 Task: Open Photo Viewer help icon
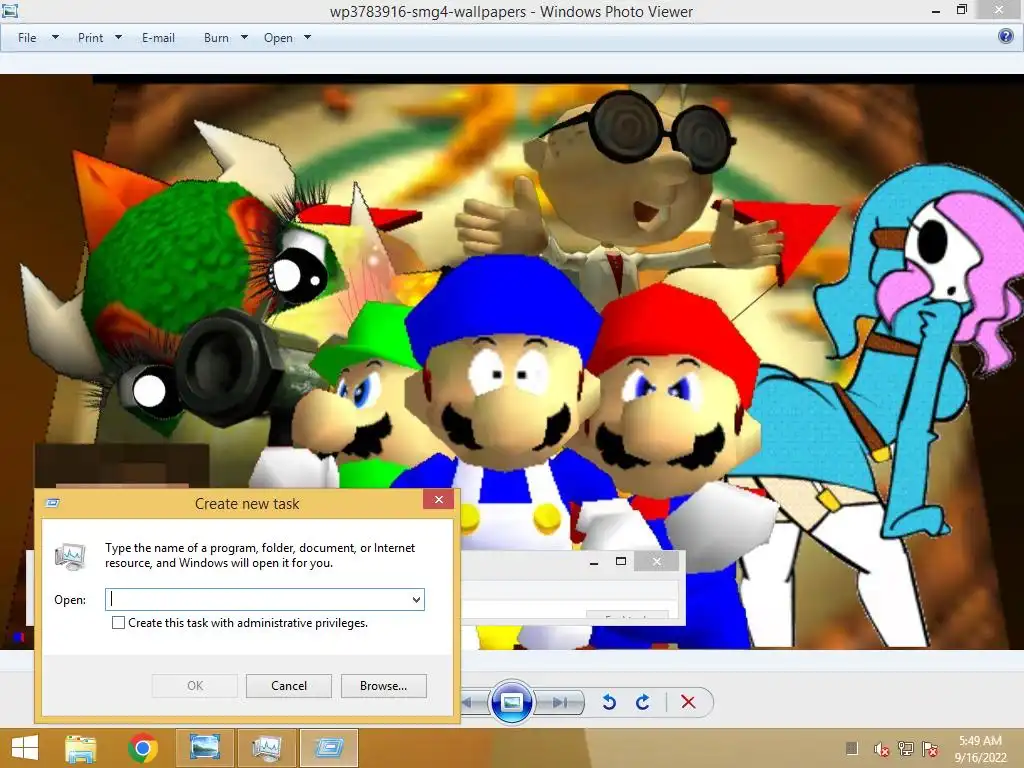point(1006,37)
